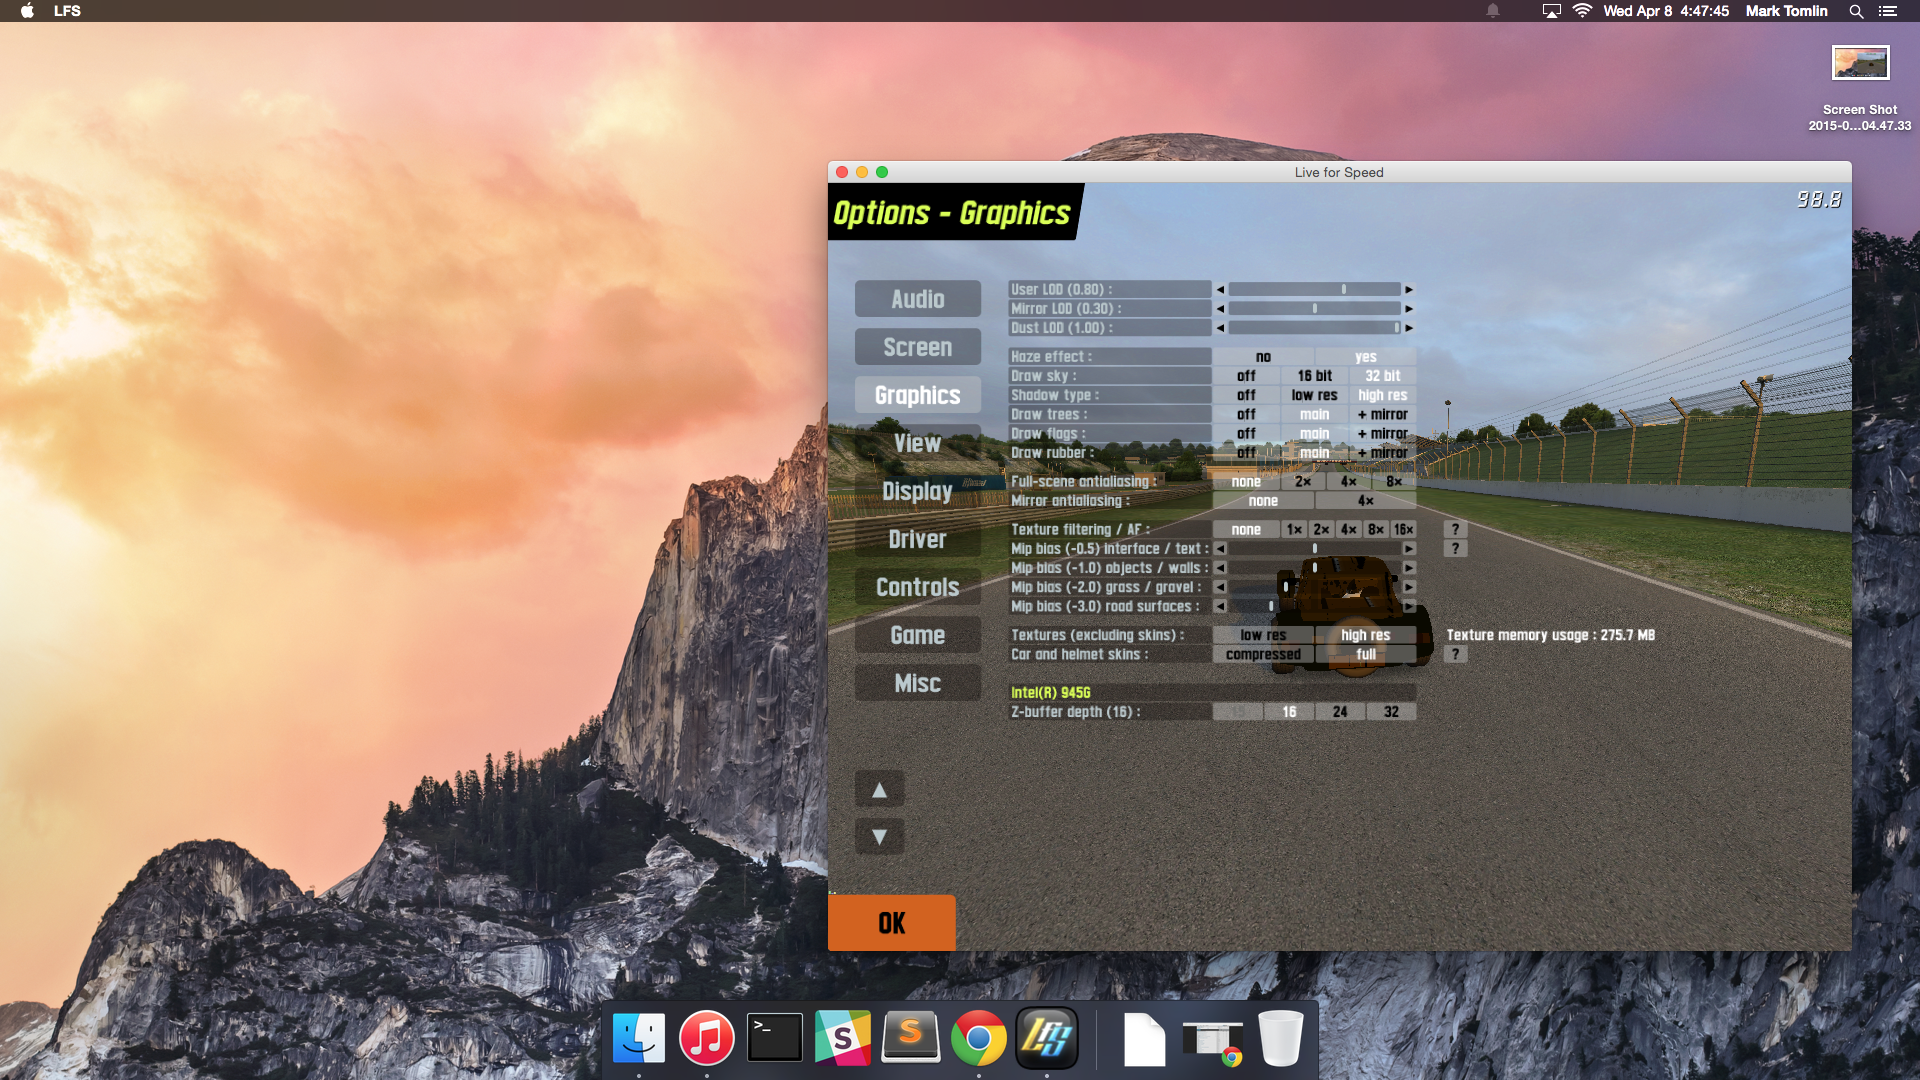Choose 8x Full-scene antialiasing
Viewport: 1920px width, 1080px height.
coord(1393,482)
